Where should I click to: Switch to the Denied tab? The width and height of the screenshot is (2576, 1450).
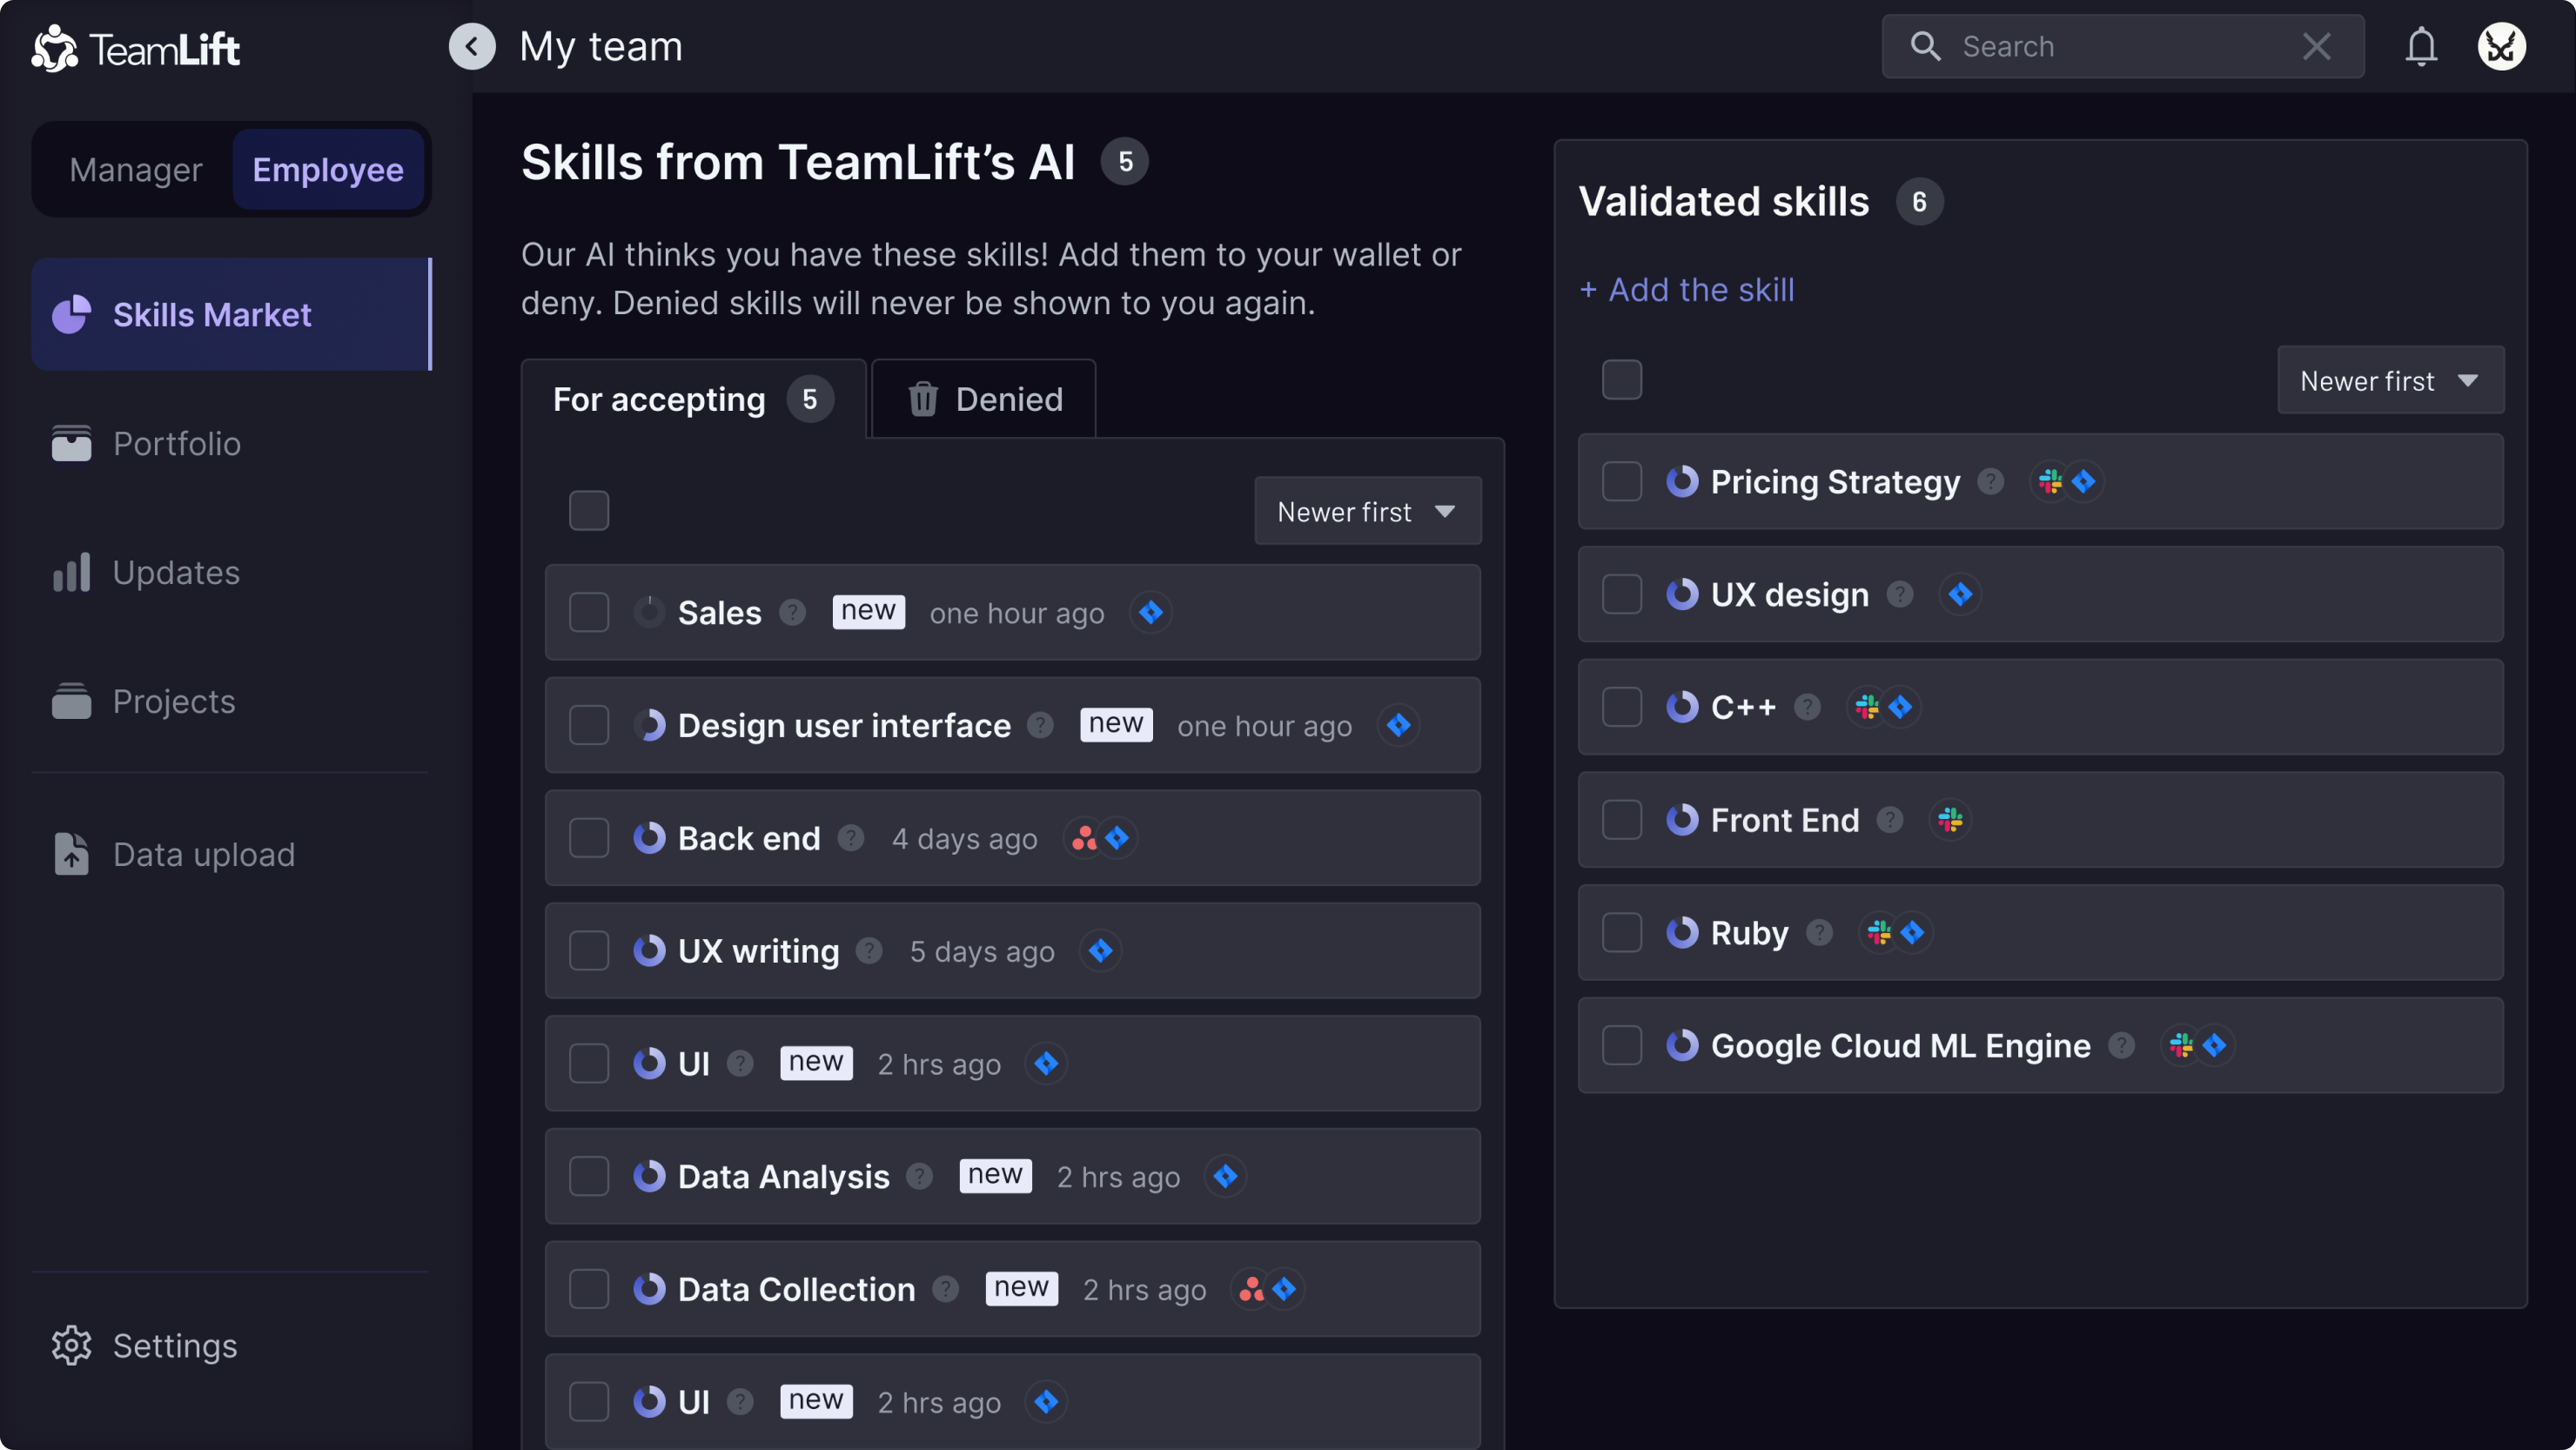[x=984, y=399]
